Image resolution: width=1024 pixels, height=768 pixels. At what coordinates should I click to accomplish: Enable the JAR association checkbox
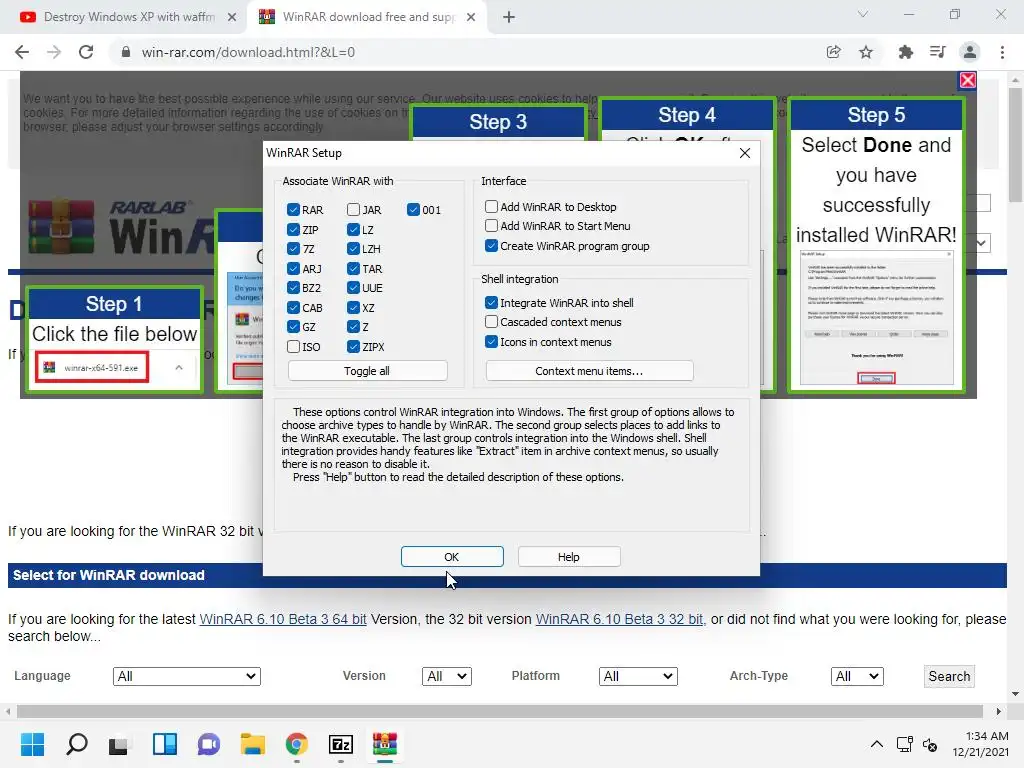pos(353,210)
